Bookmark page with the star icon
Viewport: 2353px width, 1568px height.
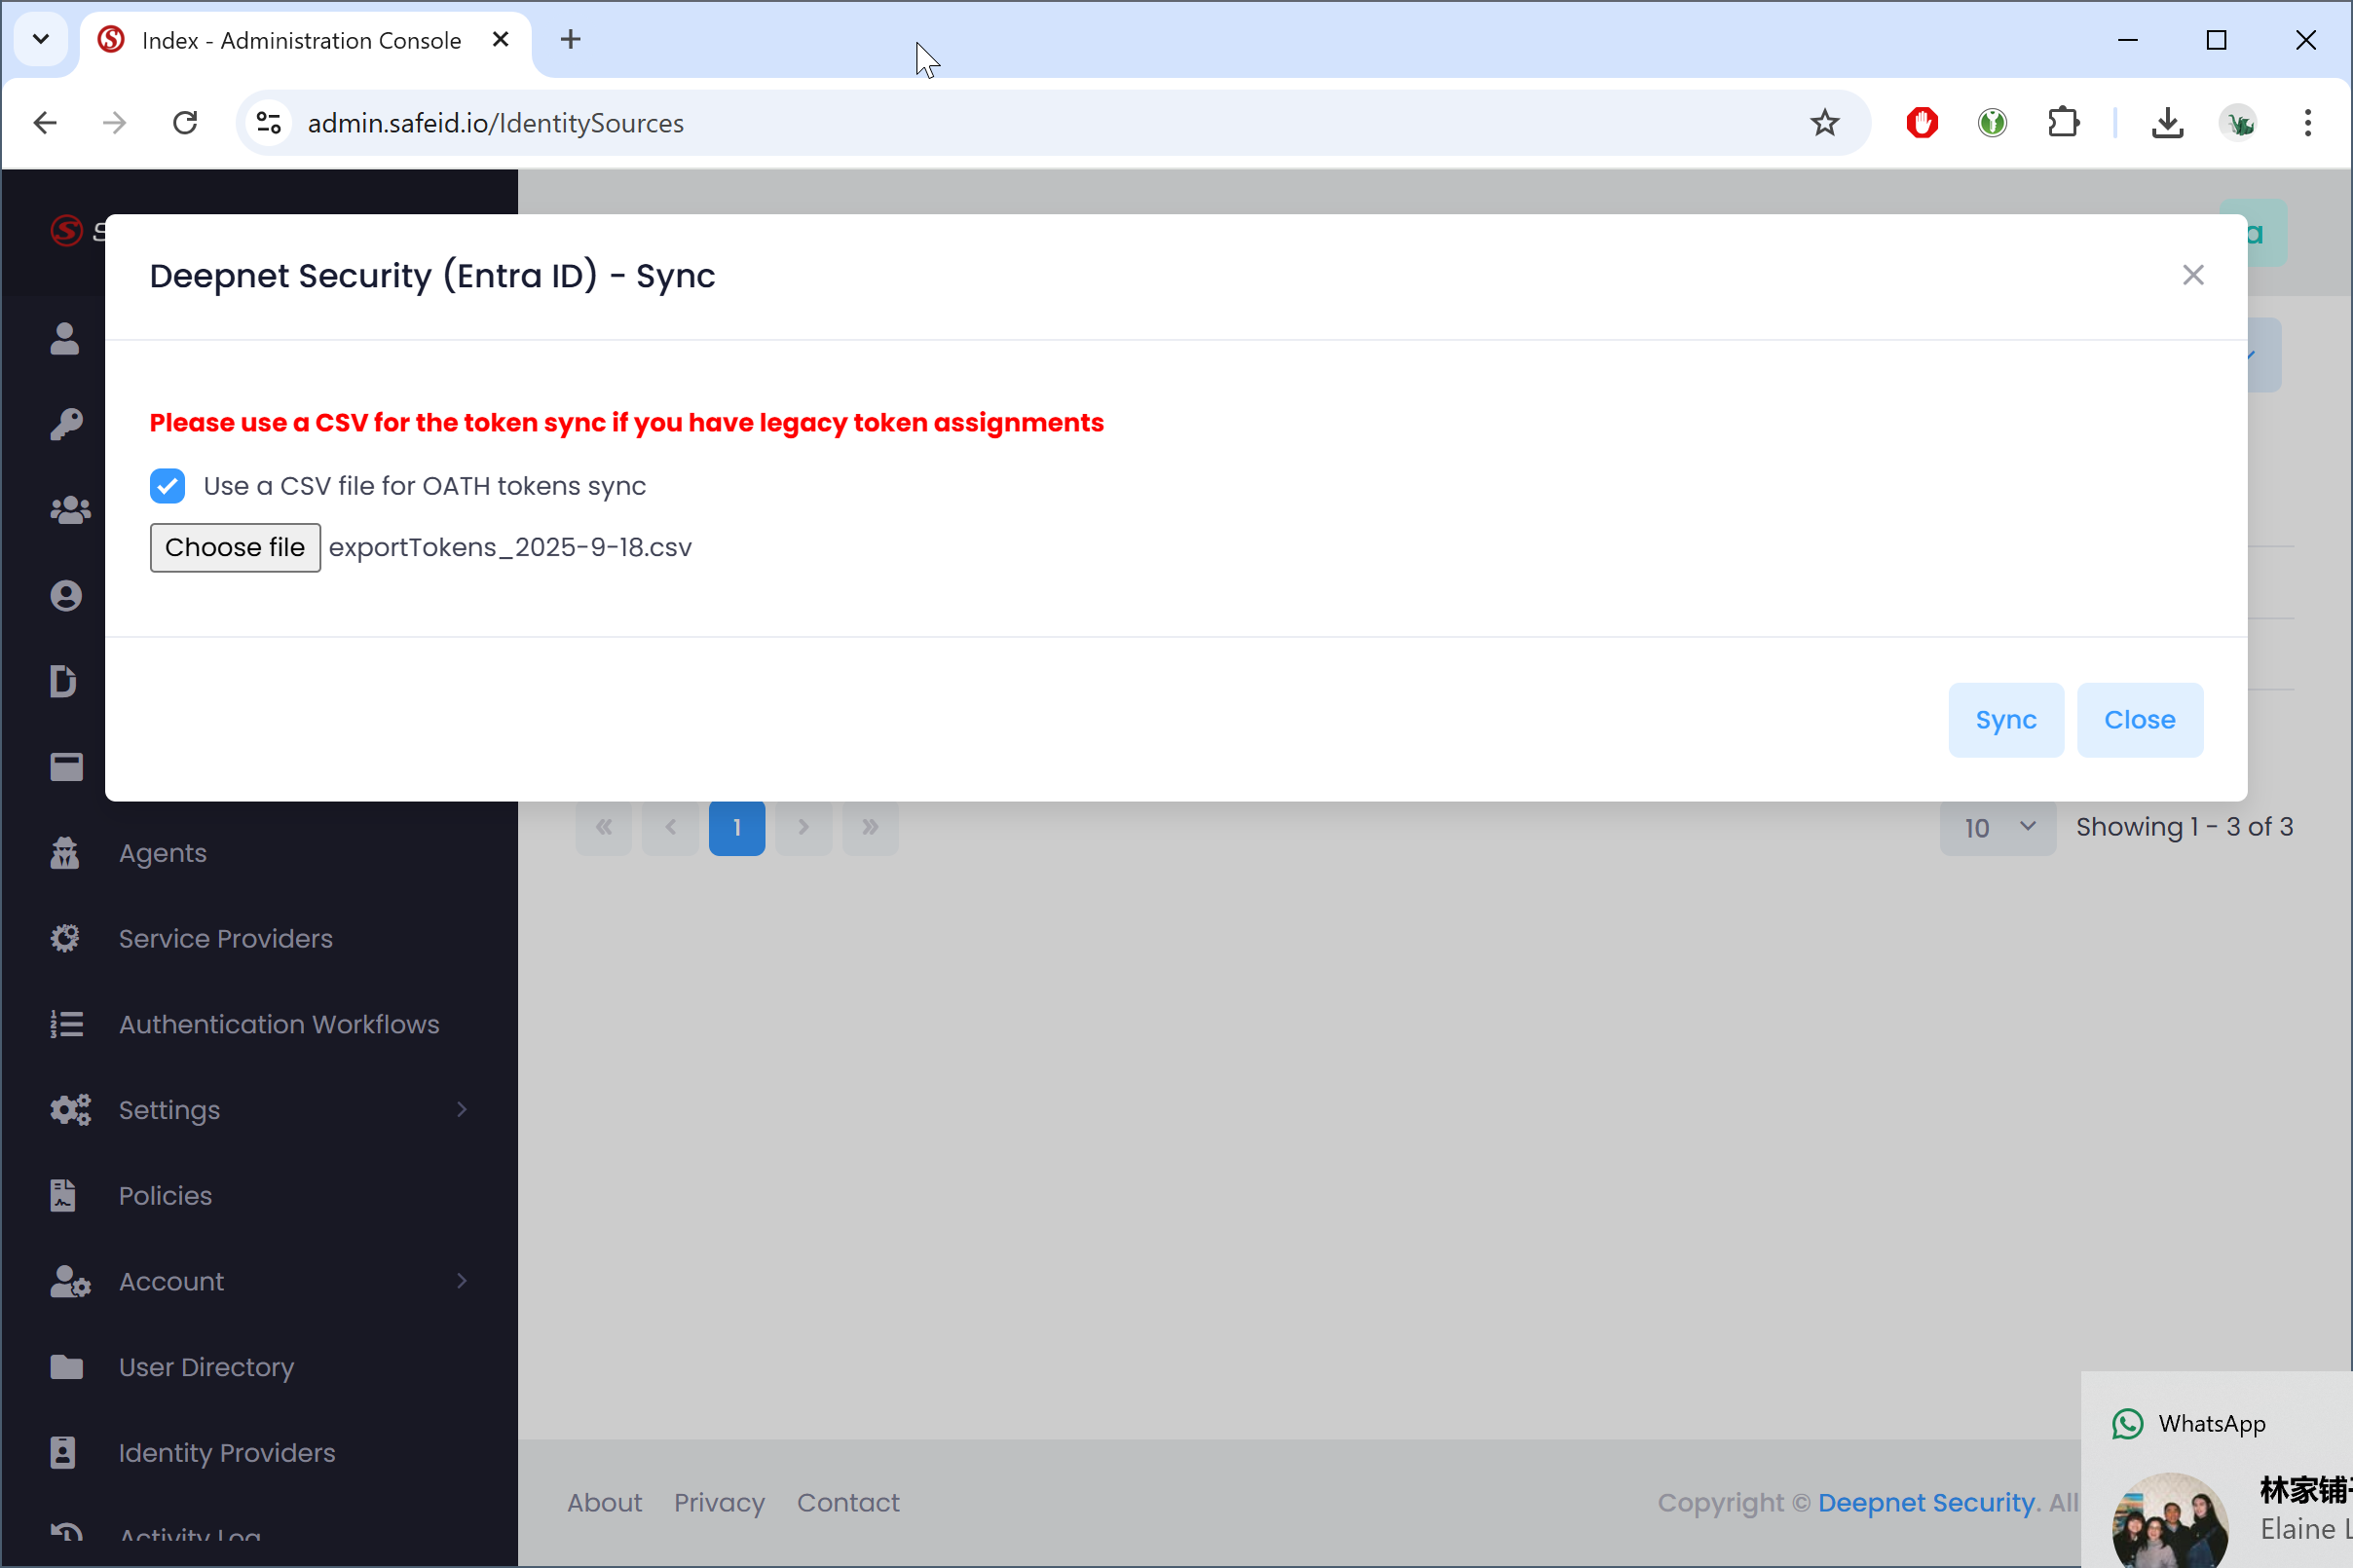pyautogui.click(x=1824, y=123)
